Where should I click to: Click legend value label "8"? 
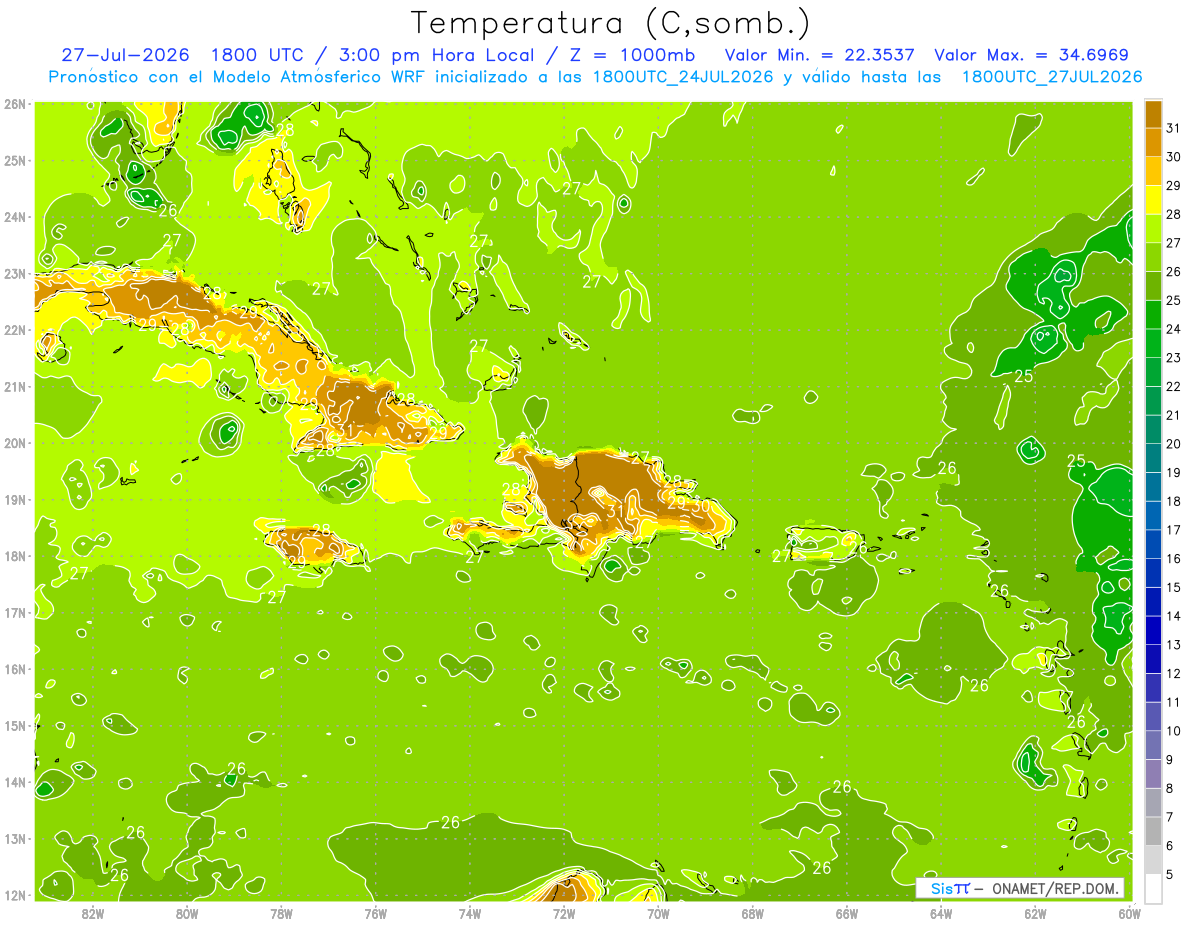coord(1170,789)
